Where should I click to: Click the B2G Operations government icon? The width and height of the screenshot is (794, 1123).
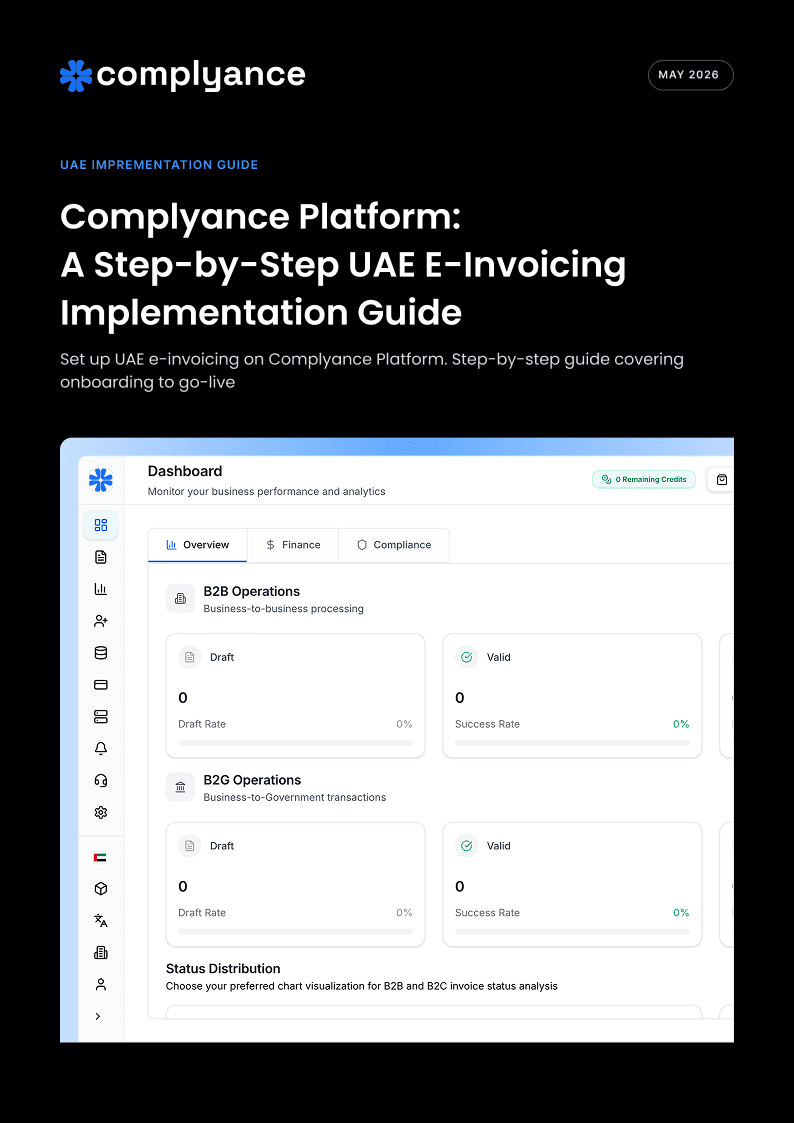coord(180,787)
